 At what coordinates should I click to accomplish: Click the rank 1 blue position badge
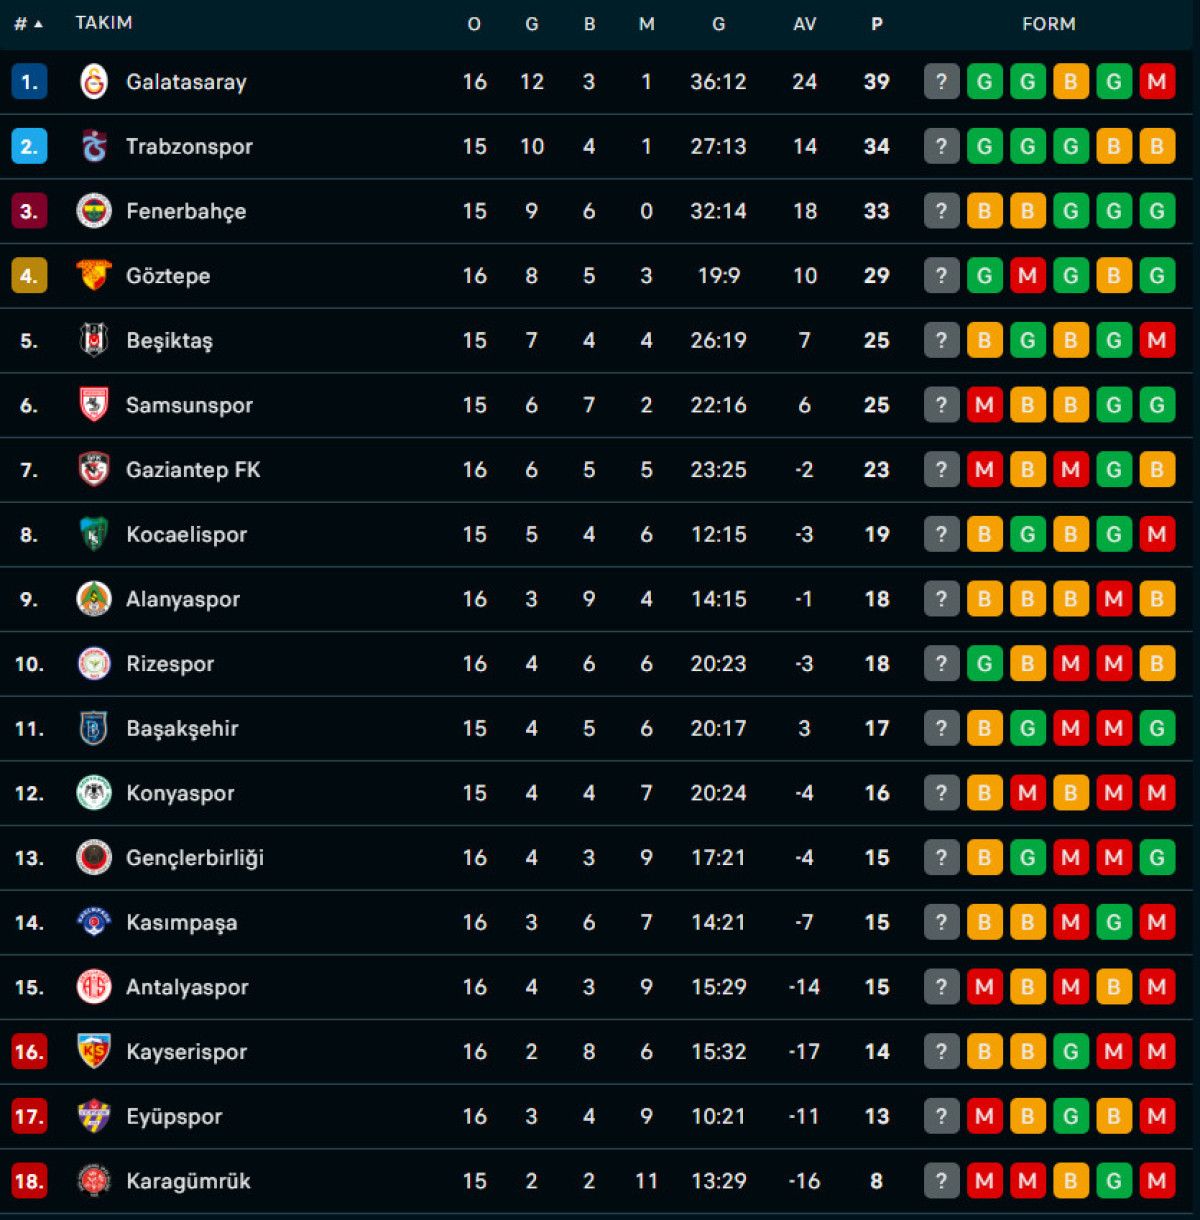(x=29, y=82)
